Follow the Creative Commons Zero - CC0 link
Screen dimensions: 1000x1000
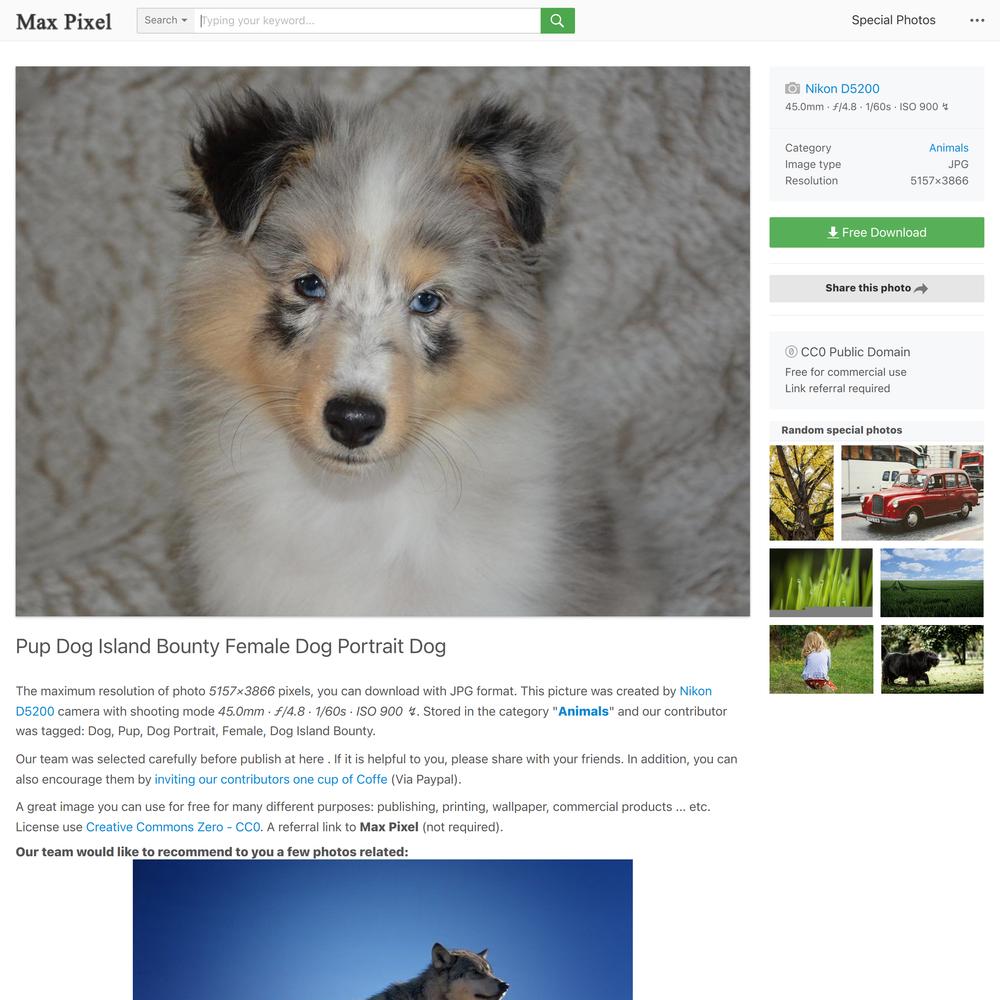point(173,827)
